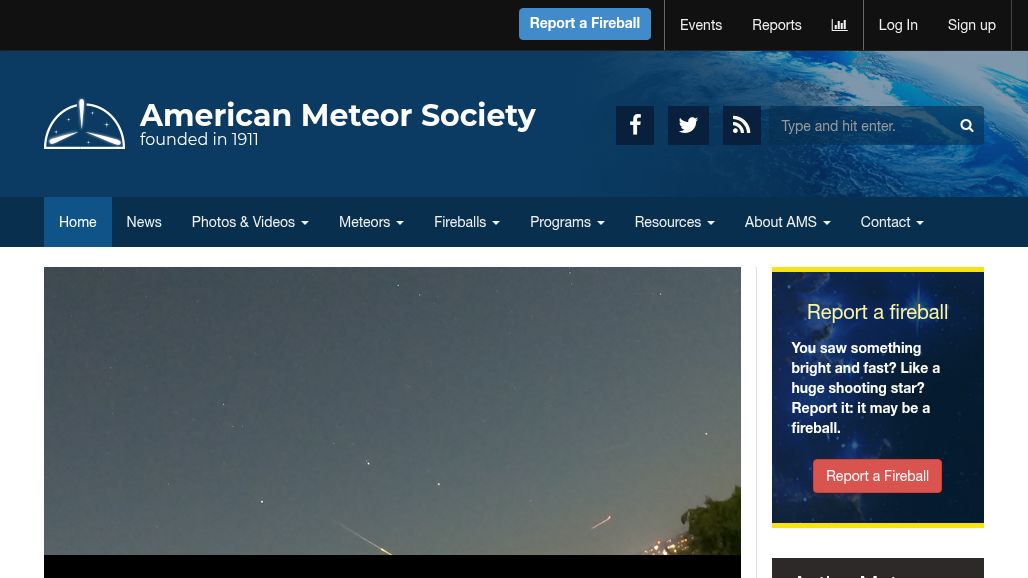Viewport: 1028px width, 578px height.
Task: Open the Meteors menu dropdown
Action: click(x=370, y=221)
